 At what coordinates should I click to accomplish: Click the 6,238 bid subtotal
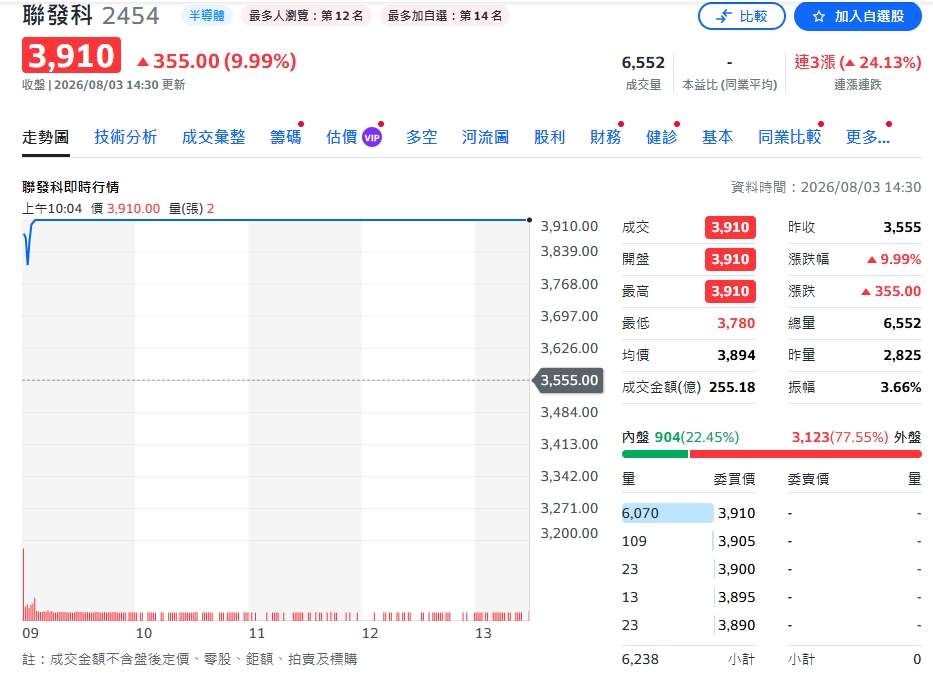[x=640, y=659]
